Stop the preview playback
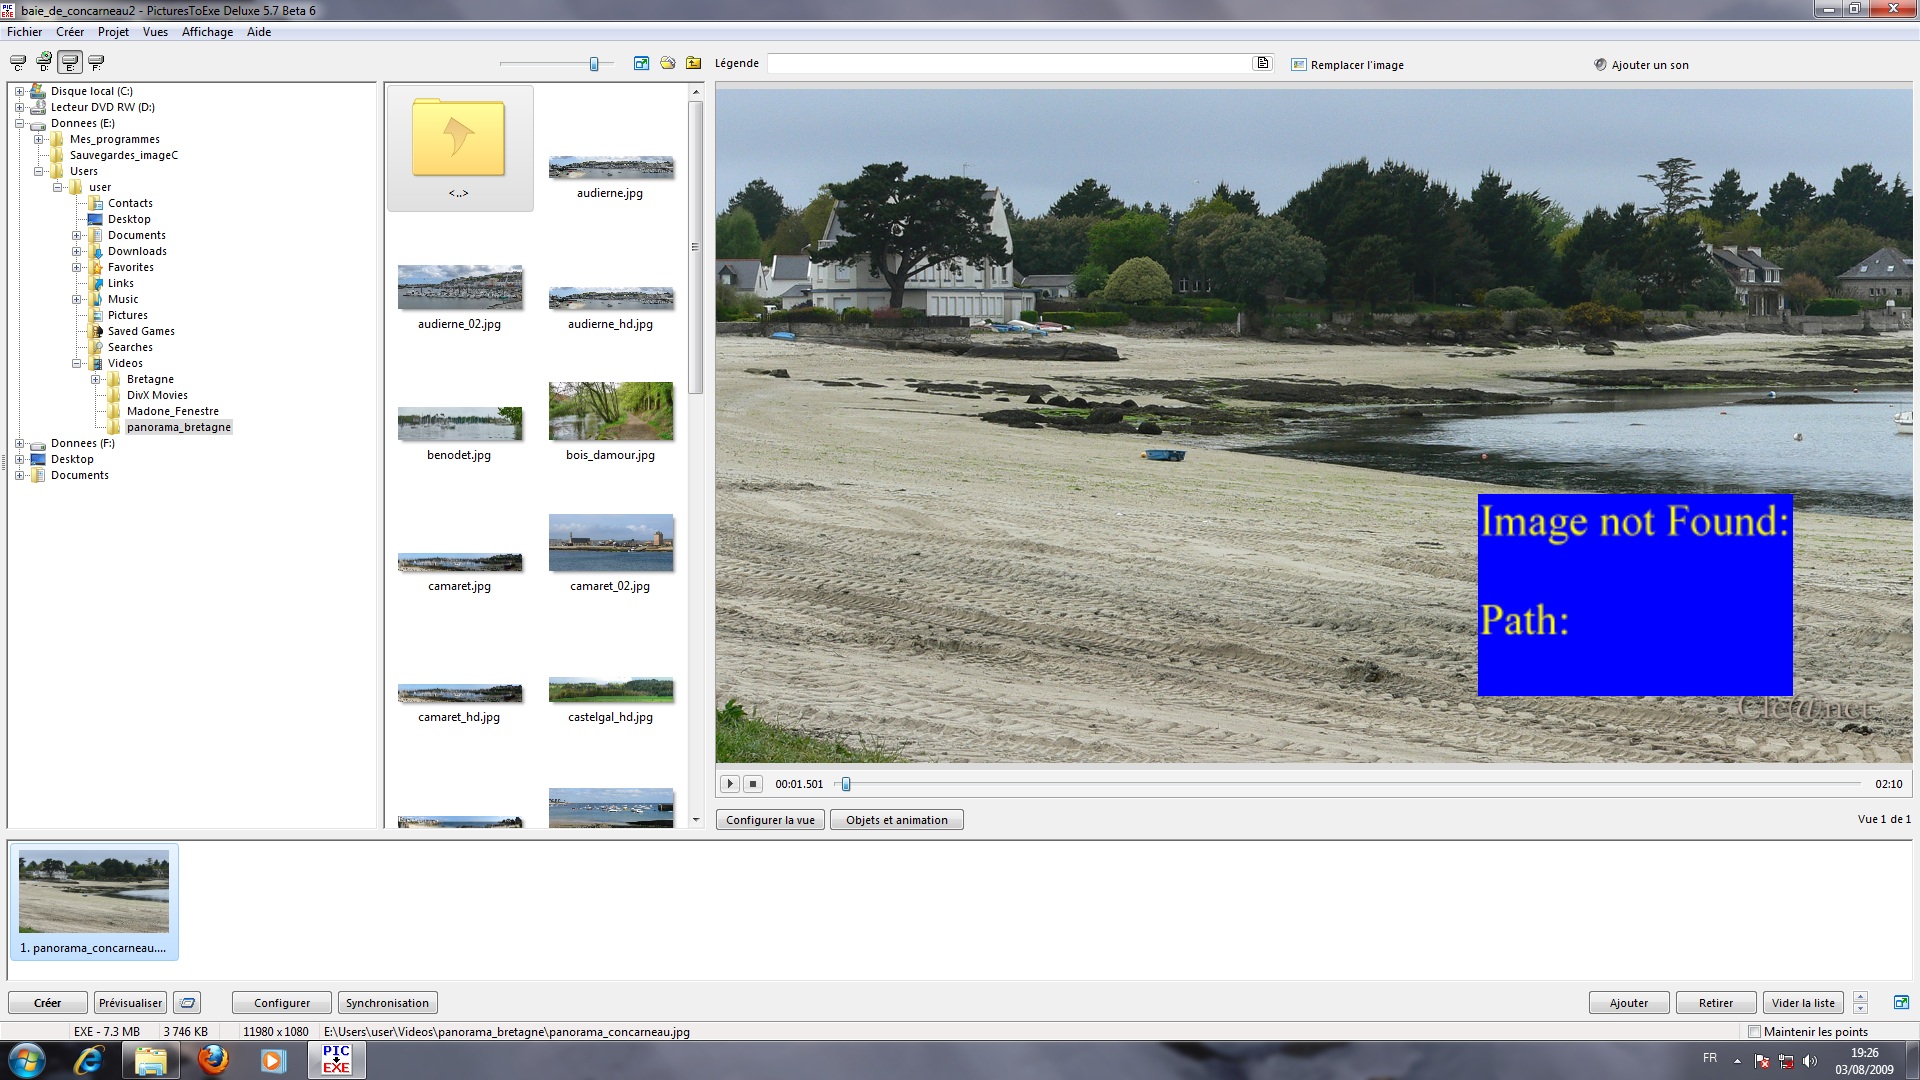 point(754,784)
